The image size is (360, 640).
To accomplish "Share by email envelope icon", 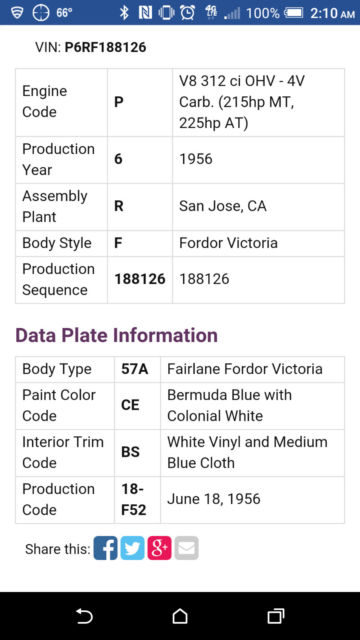I will [187, 548].
